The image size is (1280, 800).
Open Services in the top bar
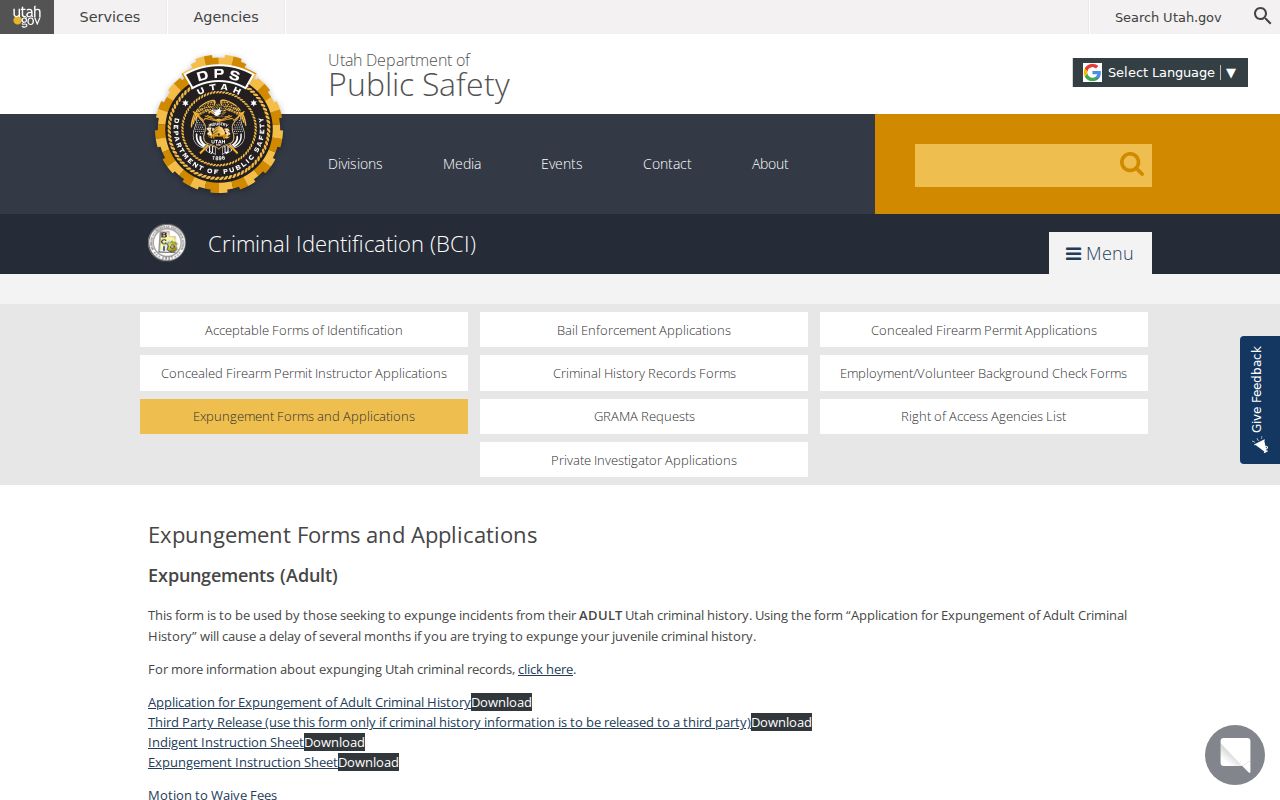point(110,17)
